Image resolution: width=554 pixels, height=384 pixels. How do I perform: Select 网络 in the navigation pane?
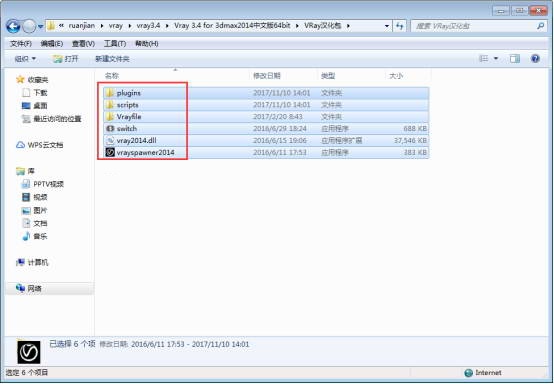point(34,289)
